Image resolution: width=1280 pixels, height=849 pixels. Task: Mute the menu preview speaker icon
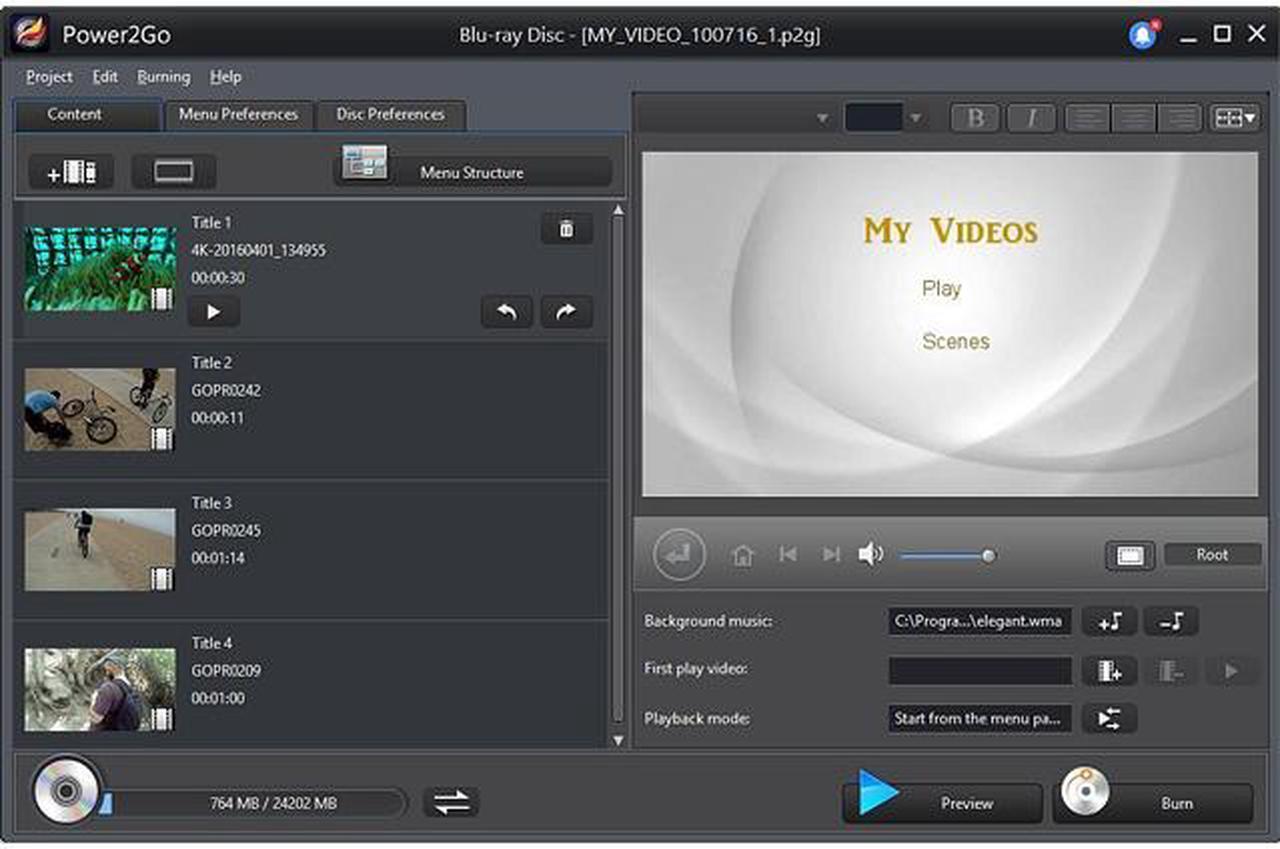[870, 554]
